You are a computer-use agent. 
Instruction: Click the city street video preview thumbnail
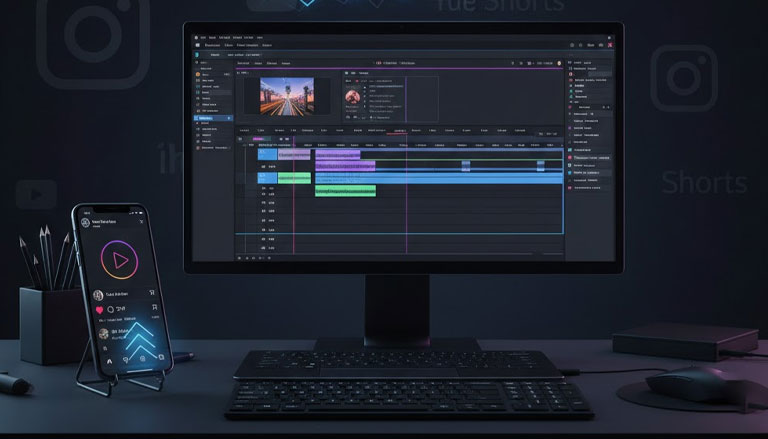point(286,96)
